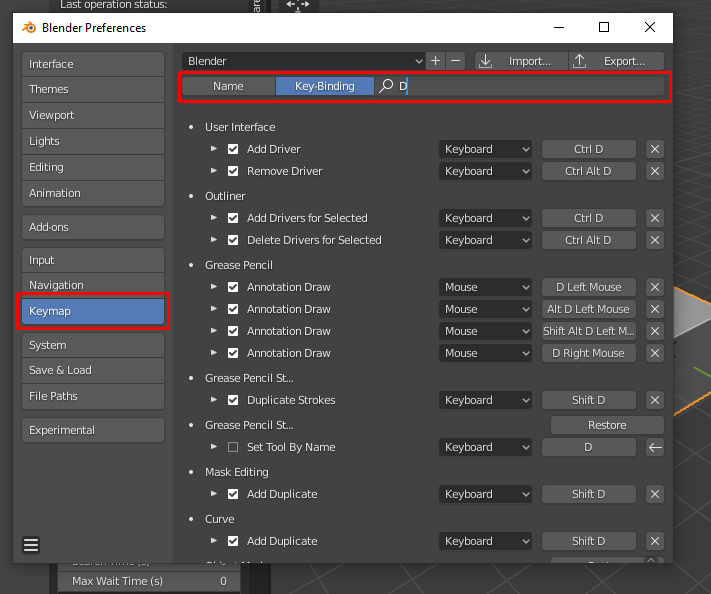Remove D Left Mouse Annotation Draw item
The width and height of the screenshot is (711, 594).
(655, 287)
